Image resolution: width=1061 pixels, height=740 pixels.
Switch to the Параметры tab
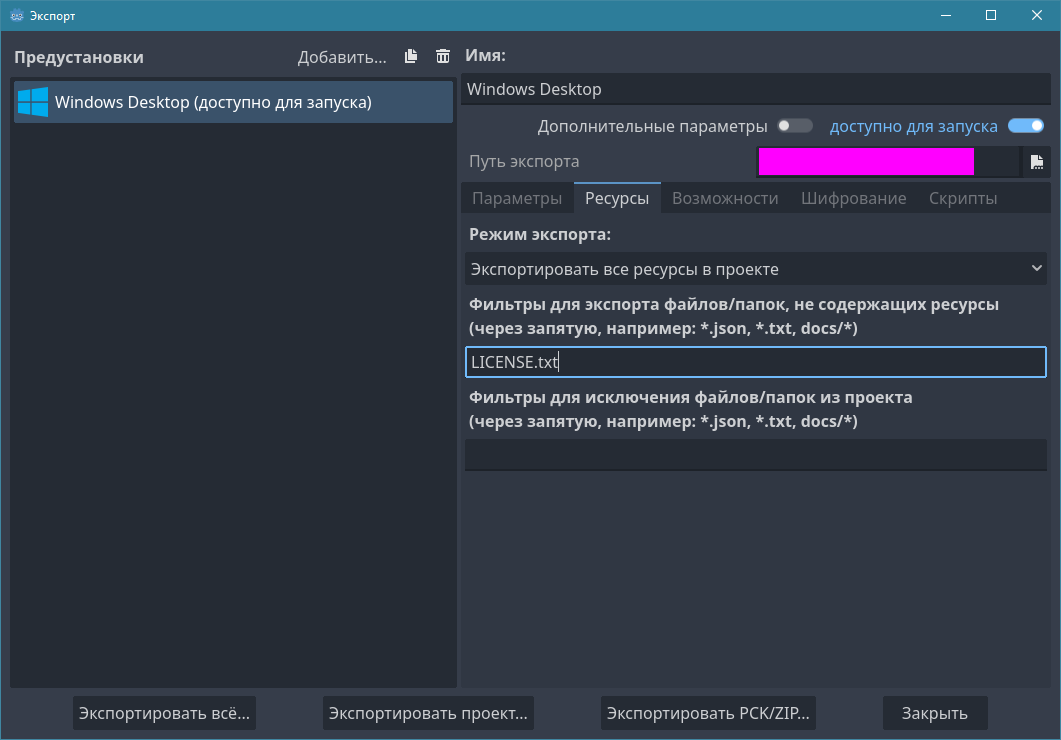tap(517, 198)
